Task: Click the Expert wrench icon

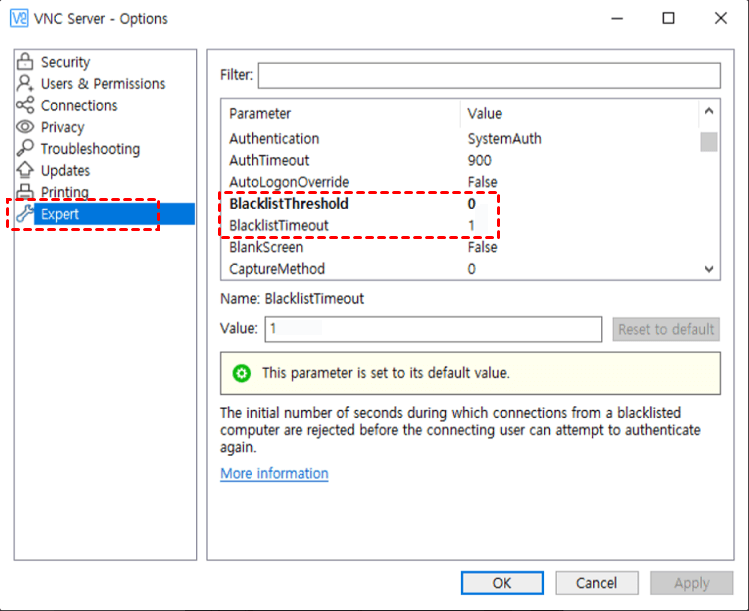Action: [x=25, y=214]
